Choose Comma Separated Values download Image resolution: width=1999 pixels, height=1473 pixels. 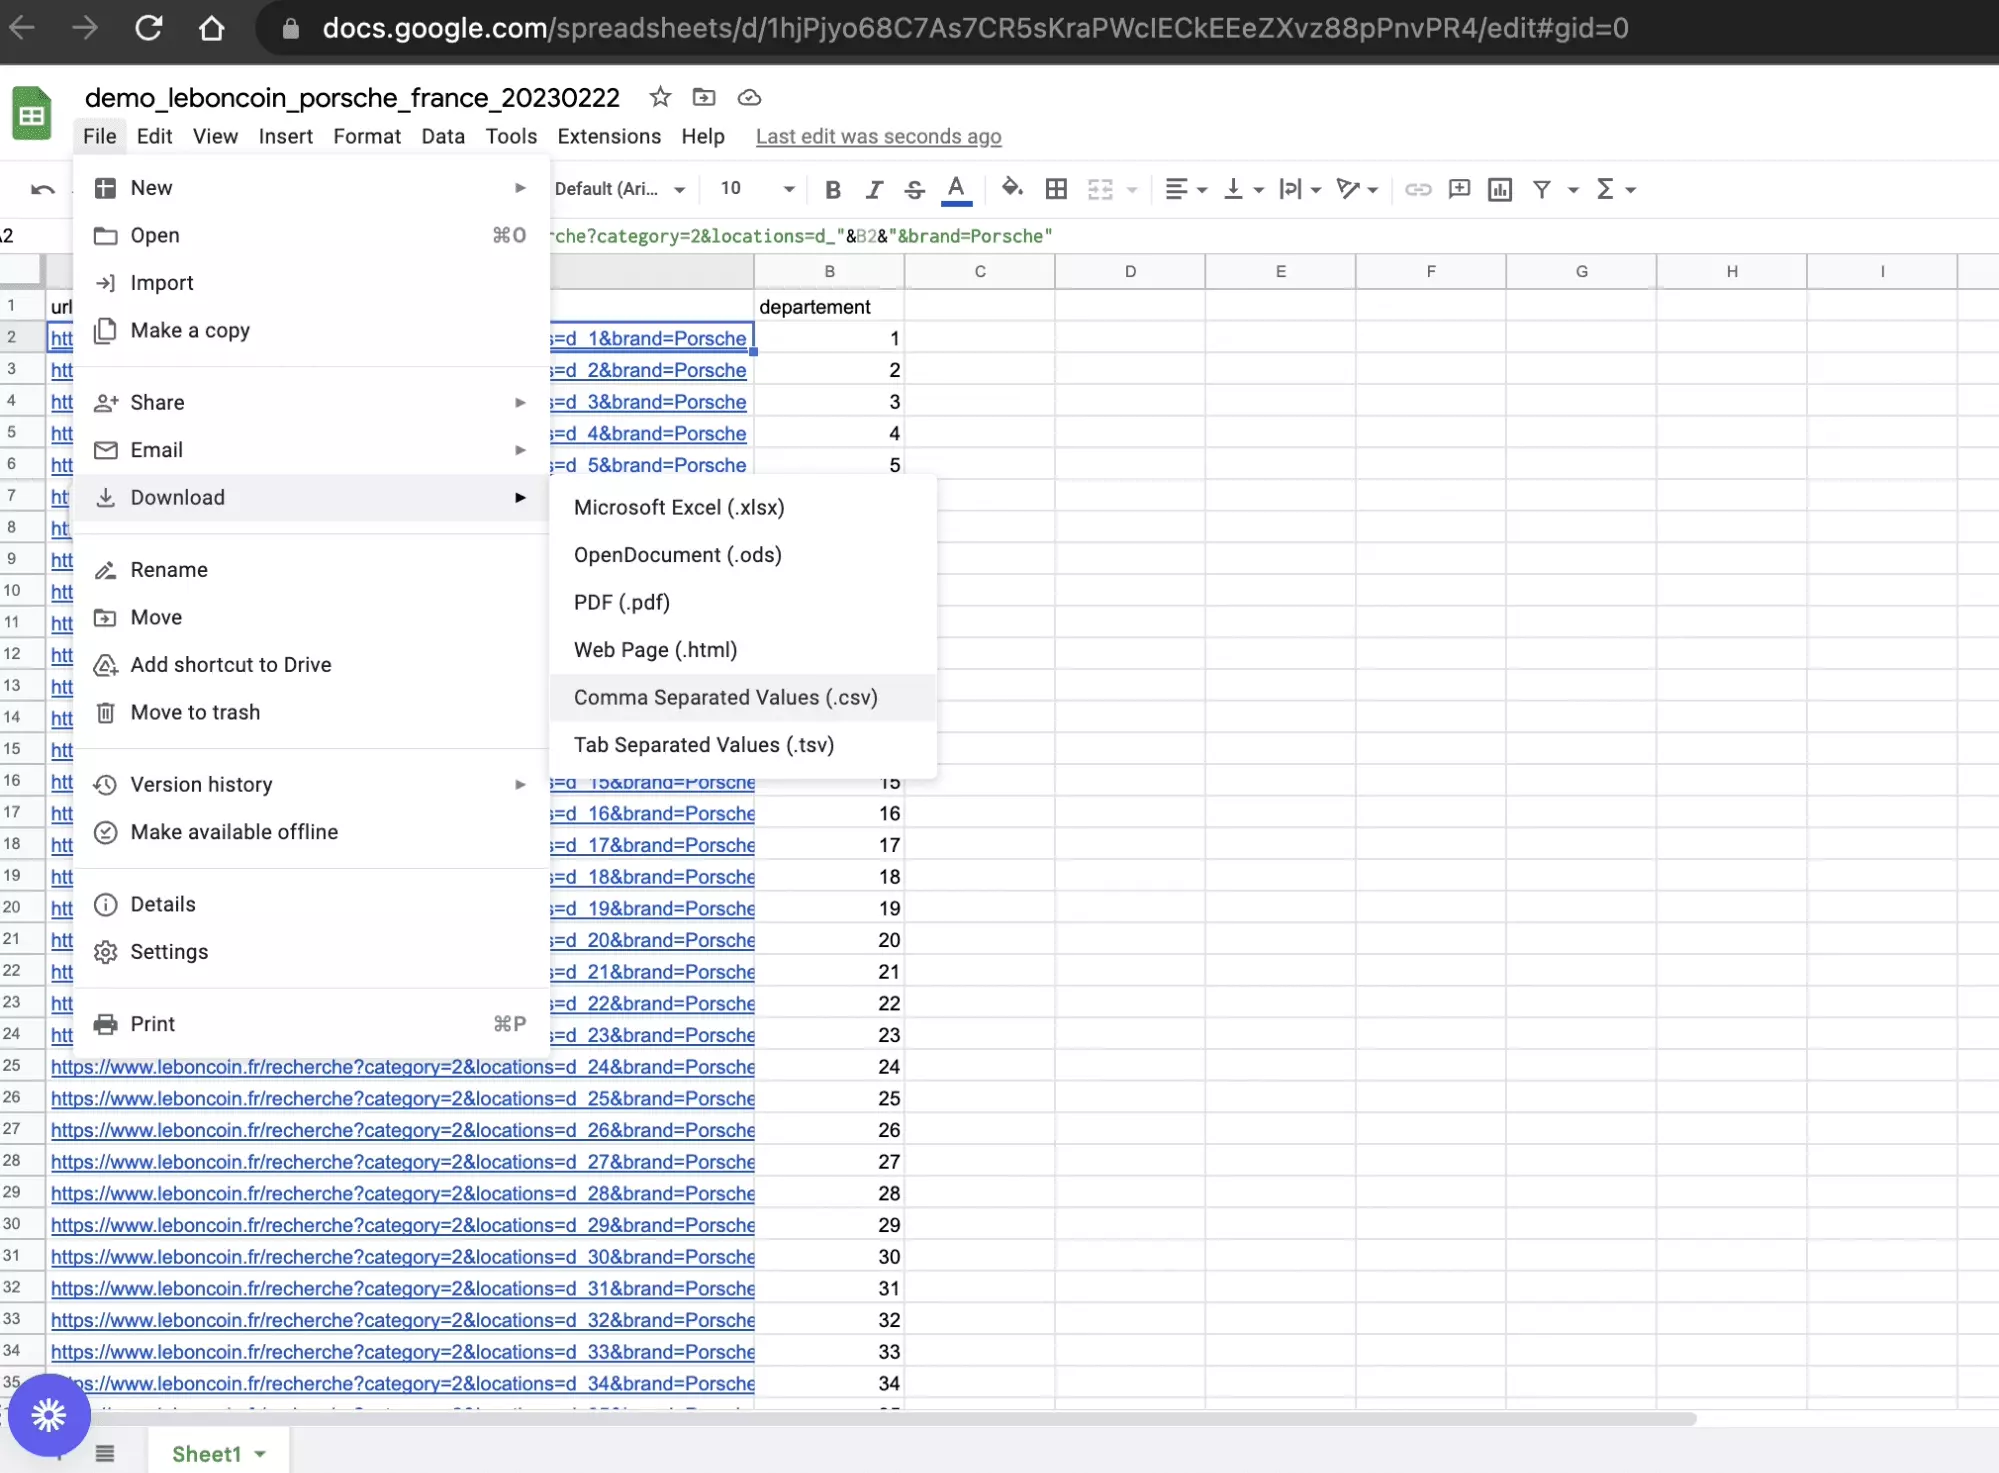[725, 698]
